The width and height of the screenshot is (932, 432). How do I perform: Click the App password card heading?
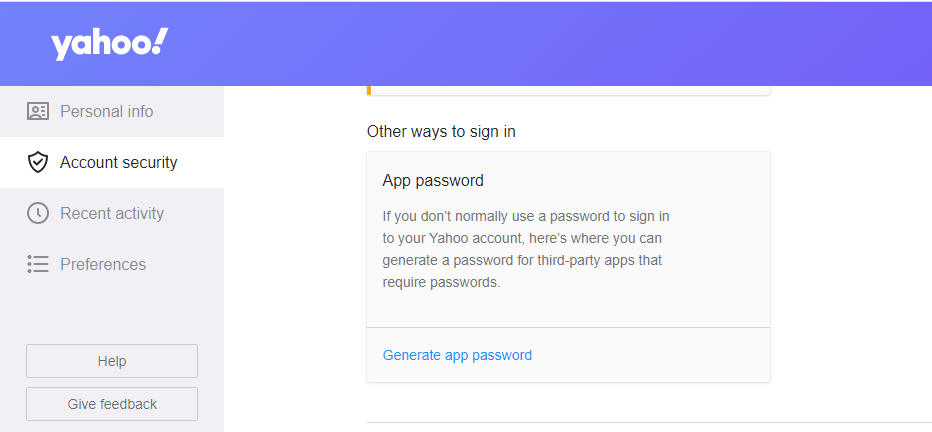[433, 180]
